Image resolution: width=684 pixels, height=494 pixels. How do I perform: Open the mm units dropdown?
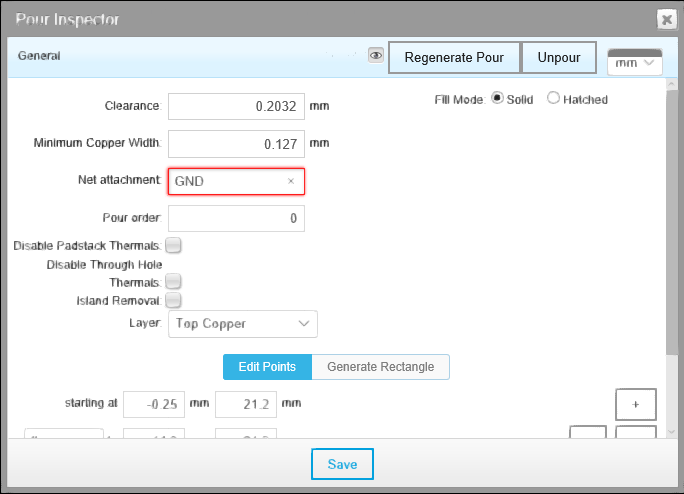[x=635, y=63]
